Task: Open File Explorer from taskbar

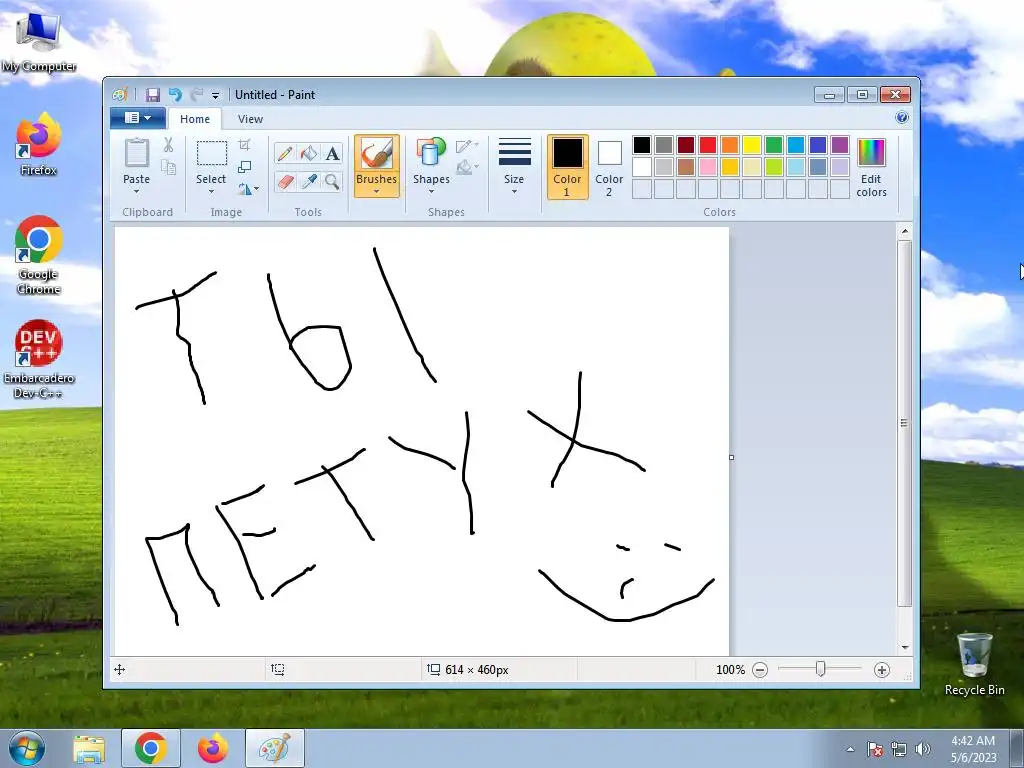Action: pos(89,749)
